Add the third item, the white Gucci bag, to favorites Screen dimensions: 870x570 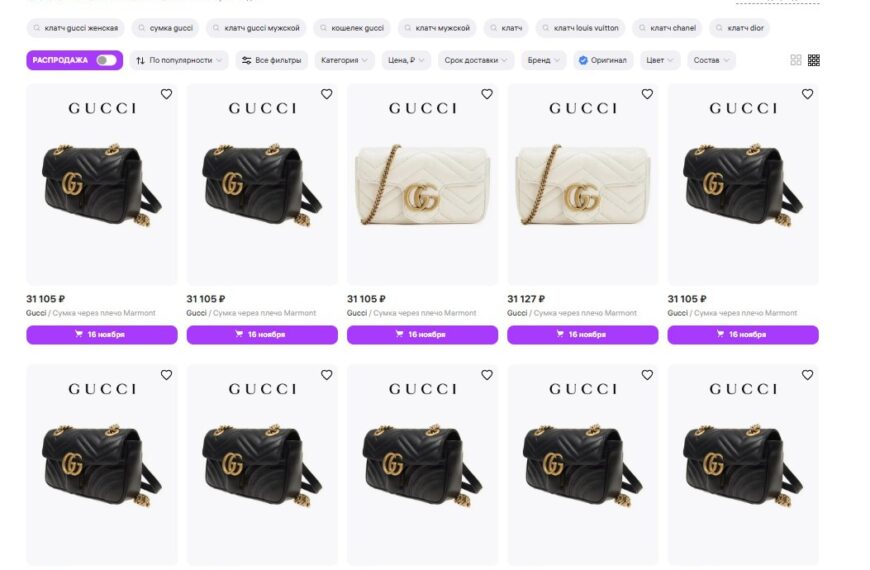point(487,94)
